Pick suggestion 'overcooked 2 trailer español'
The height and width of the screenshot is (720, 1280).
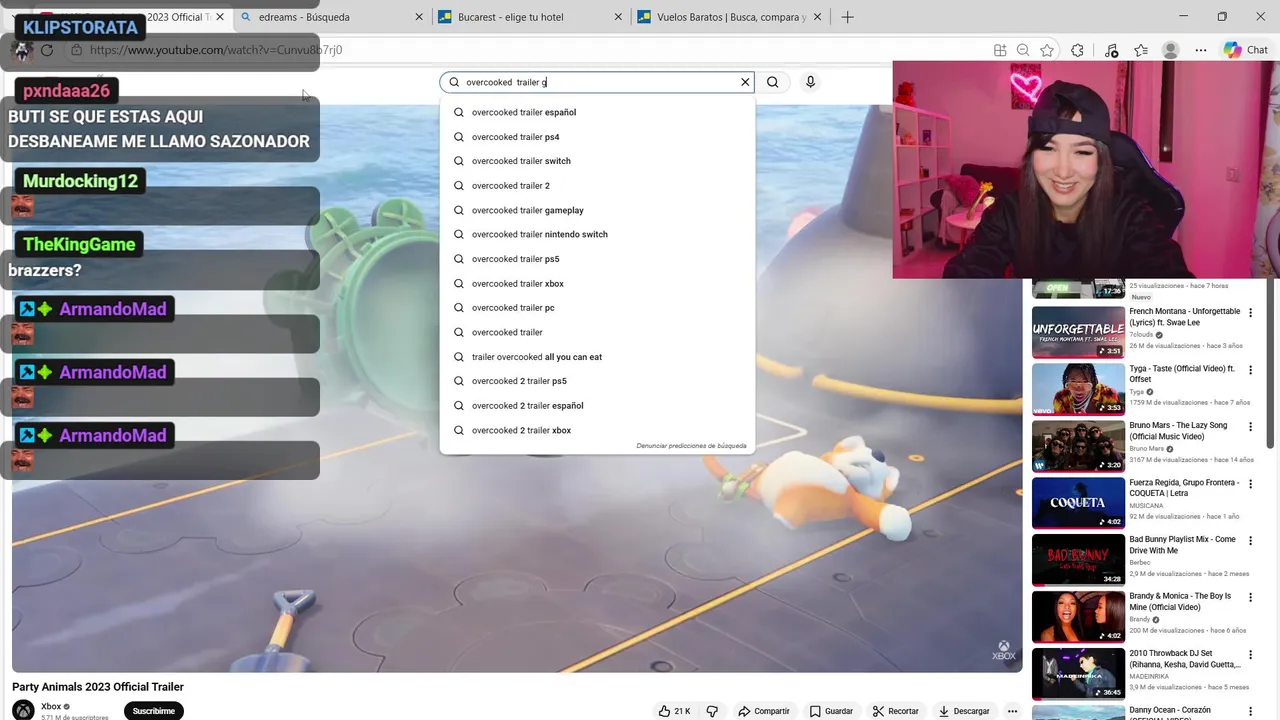[597, 406]
